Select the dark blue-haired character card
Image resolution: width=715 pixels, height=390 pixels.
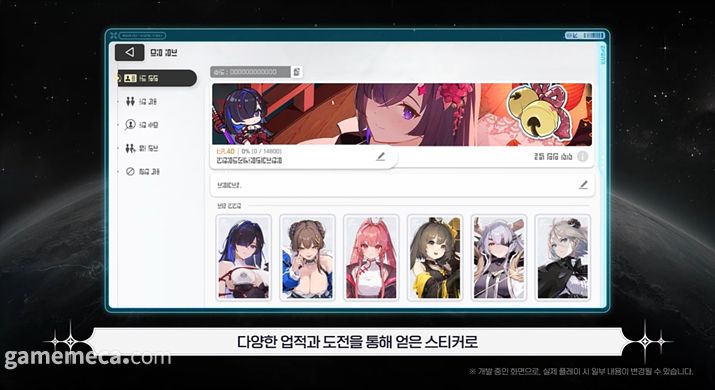point(244,258)
